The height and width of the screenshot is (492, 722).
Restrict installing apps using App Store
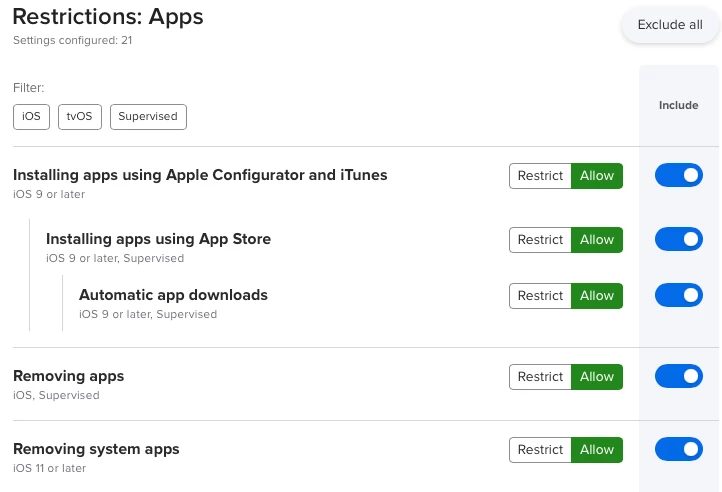coord(540,240)
